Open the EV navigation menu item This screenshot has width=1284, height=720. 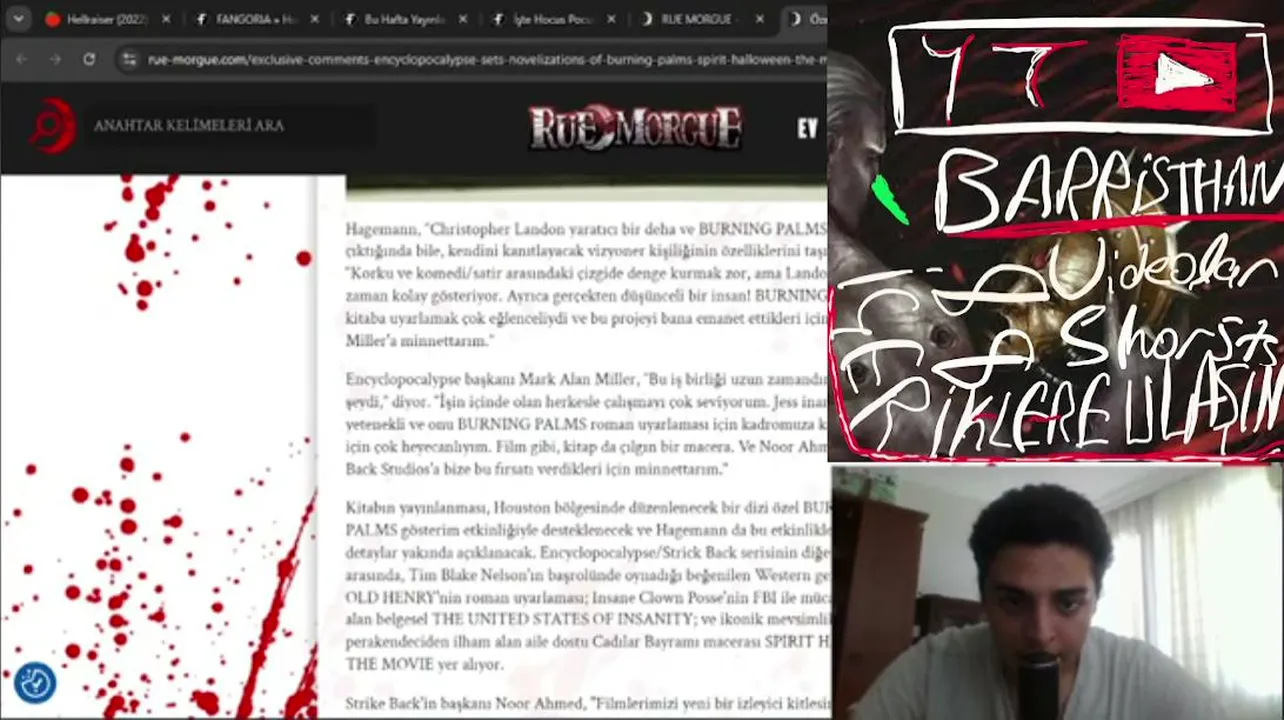(x=808, y=128)
